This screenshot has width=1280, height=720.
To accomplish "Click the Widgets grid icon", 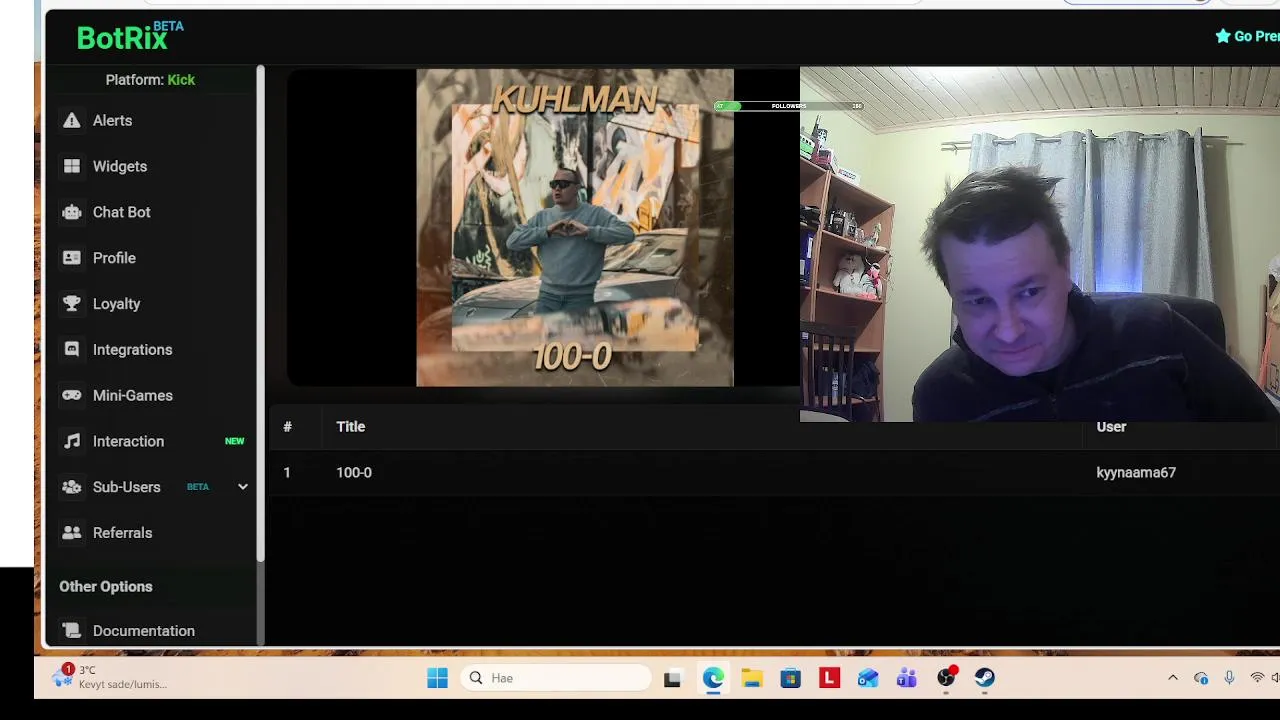I will pos(71,166).
